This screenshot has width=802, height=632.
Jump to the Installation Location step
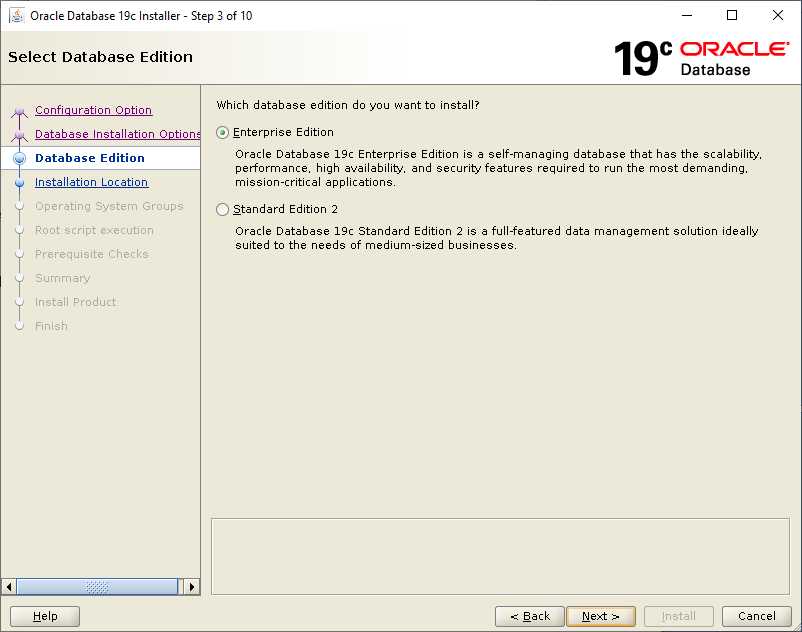[x=91, y=182]
